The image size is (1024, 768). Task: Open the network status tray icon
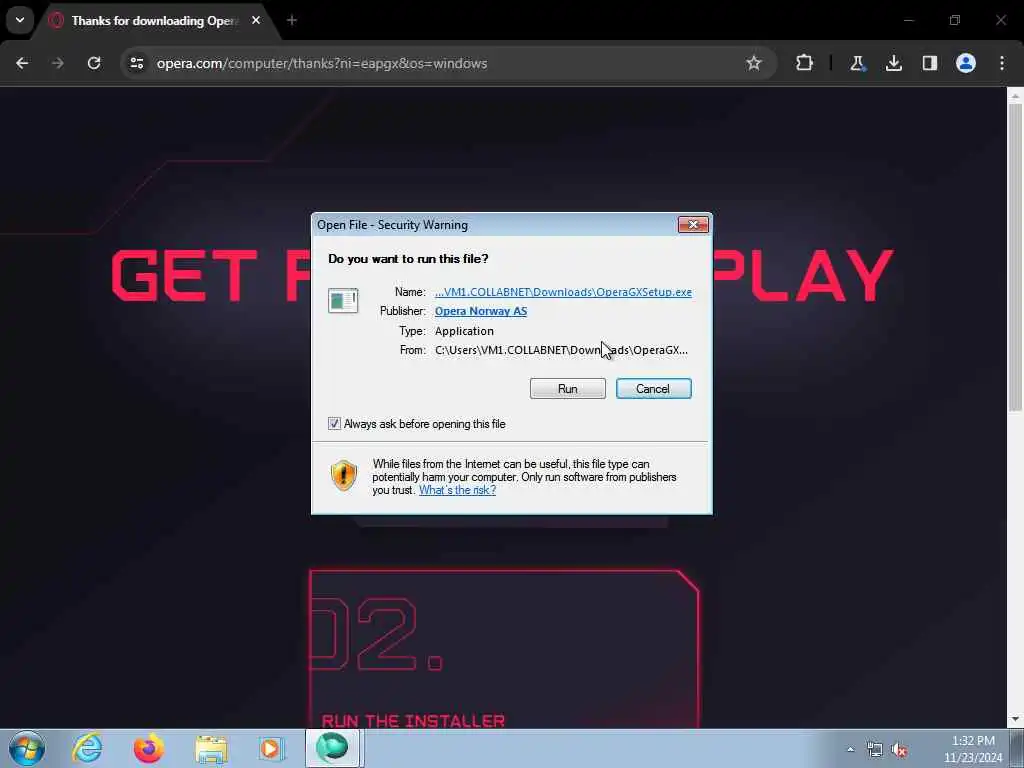[x=874, y=750]
